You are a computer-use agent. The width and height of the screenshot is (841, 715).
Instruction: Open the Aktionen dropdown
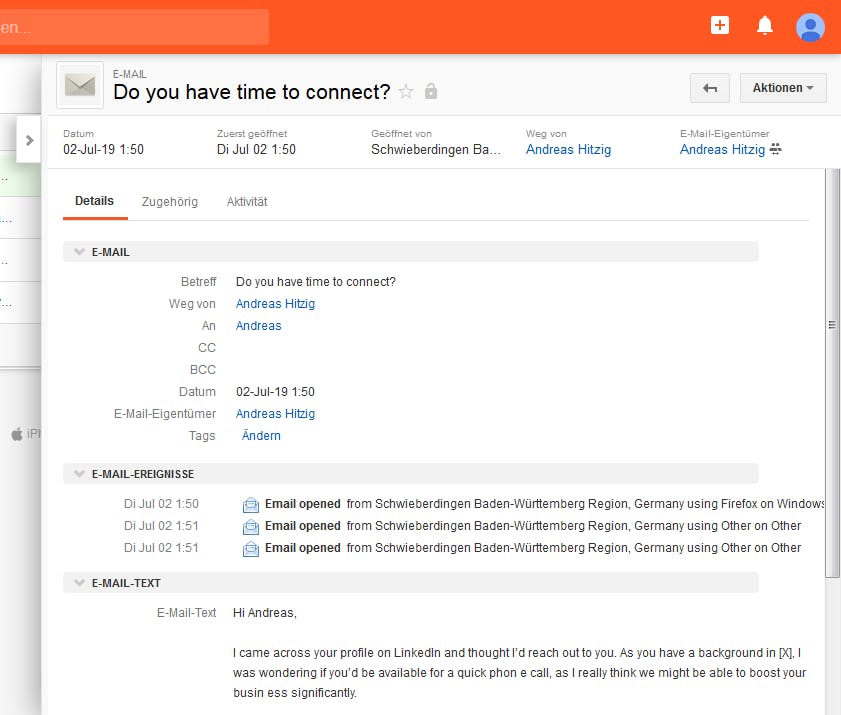(x=783, y=88)
